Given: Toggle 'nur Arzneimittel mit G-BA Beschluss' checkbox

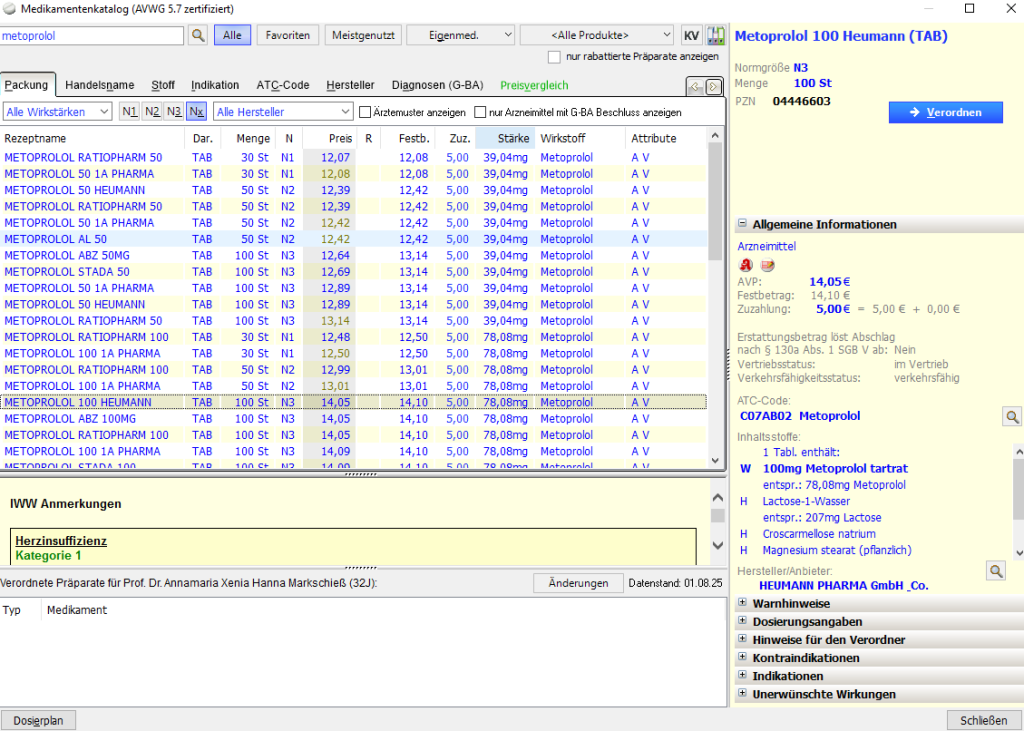Looking at the screenshot, I should [x=481, y=112].
